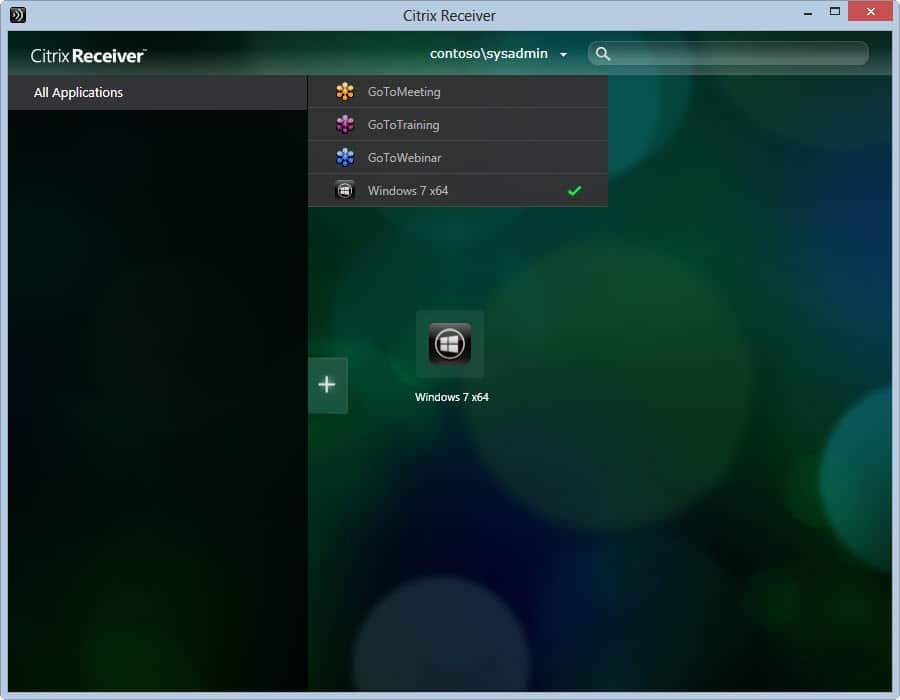Click the plus add-apps button
The width and height of the screenshot is (900, 700).
[x=328, y=385]
